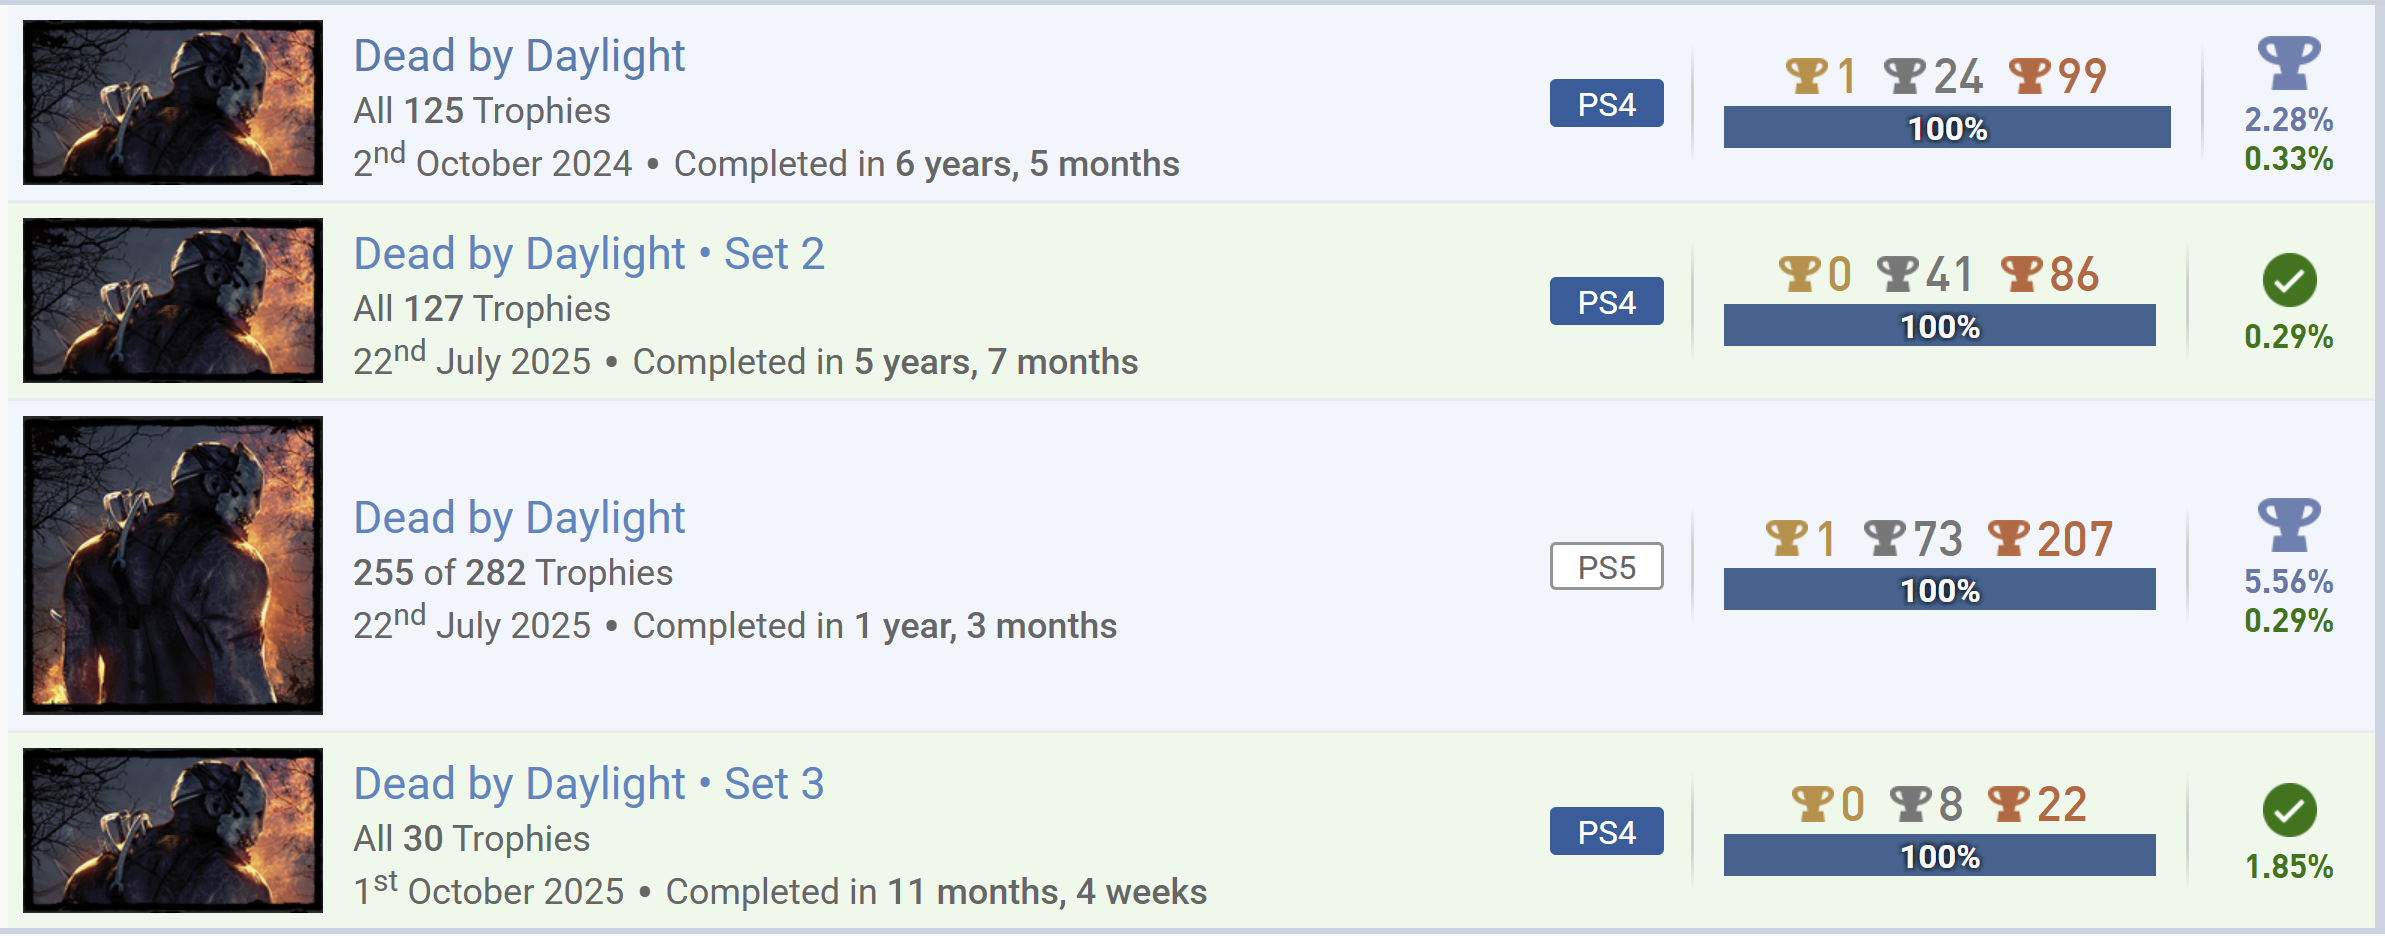The image size is (2385, 936).
Task: Open the first Dead by Daylight title link
Action: pos(519,56)
